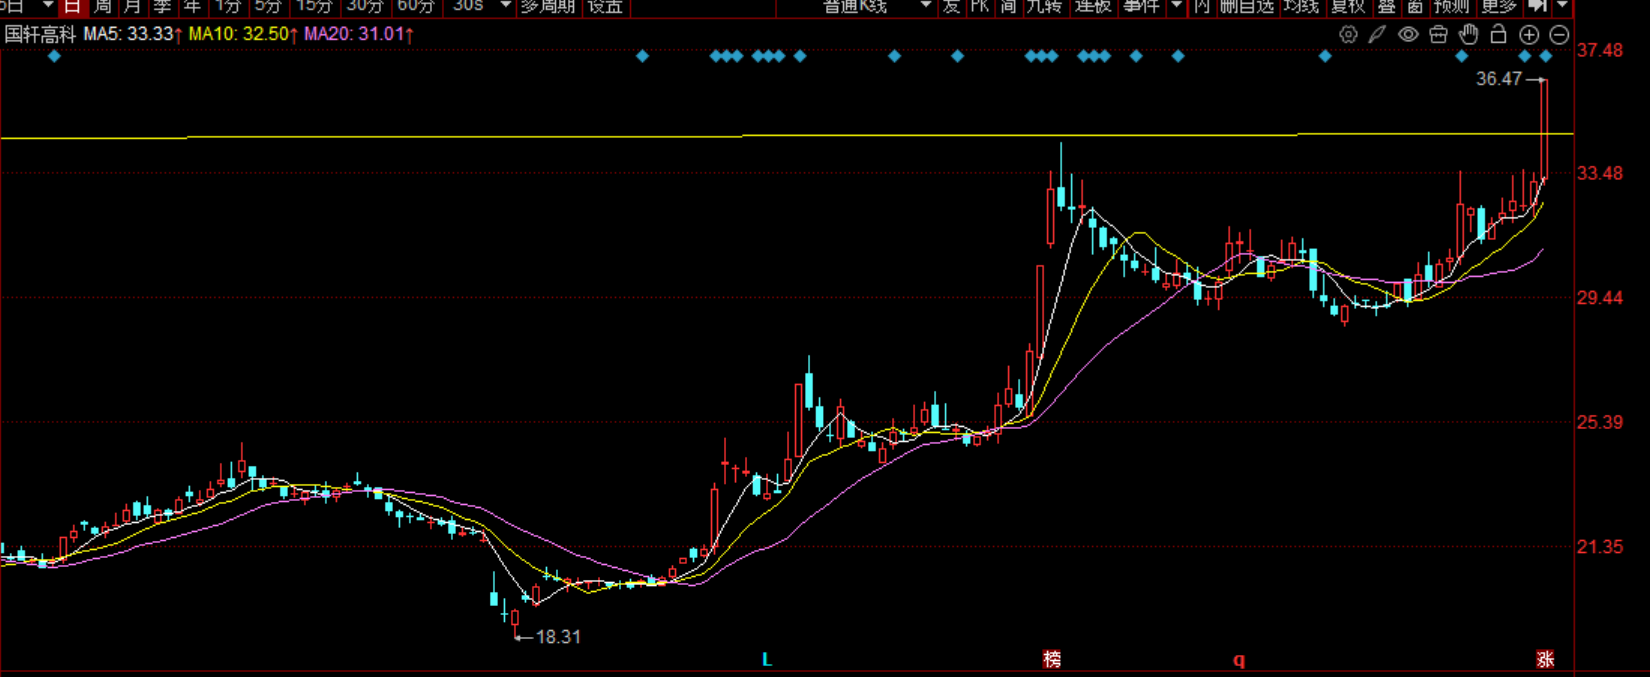
Task: Switch to quarterly 季 period
Action: [162, 6]
